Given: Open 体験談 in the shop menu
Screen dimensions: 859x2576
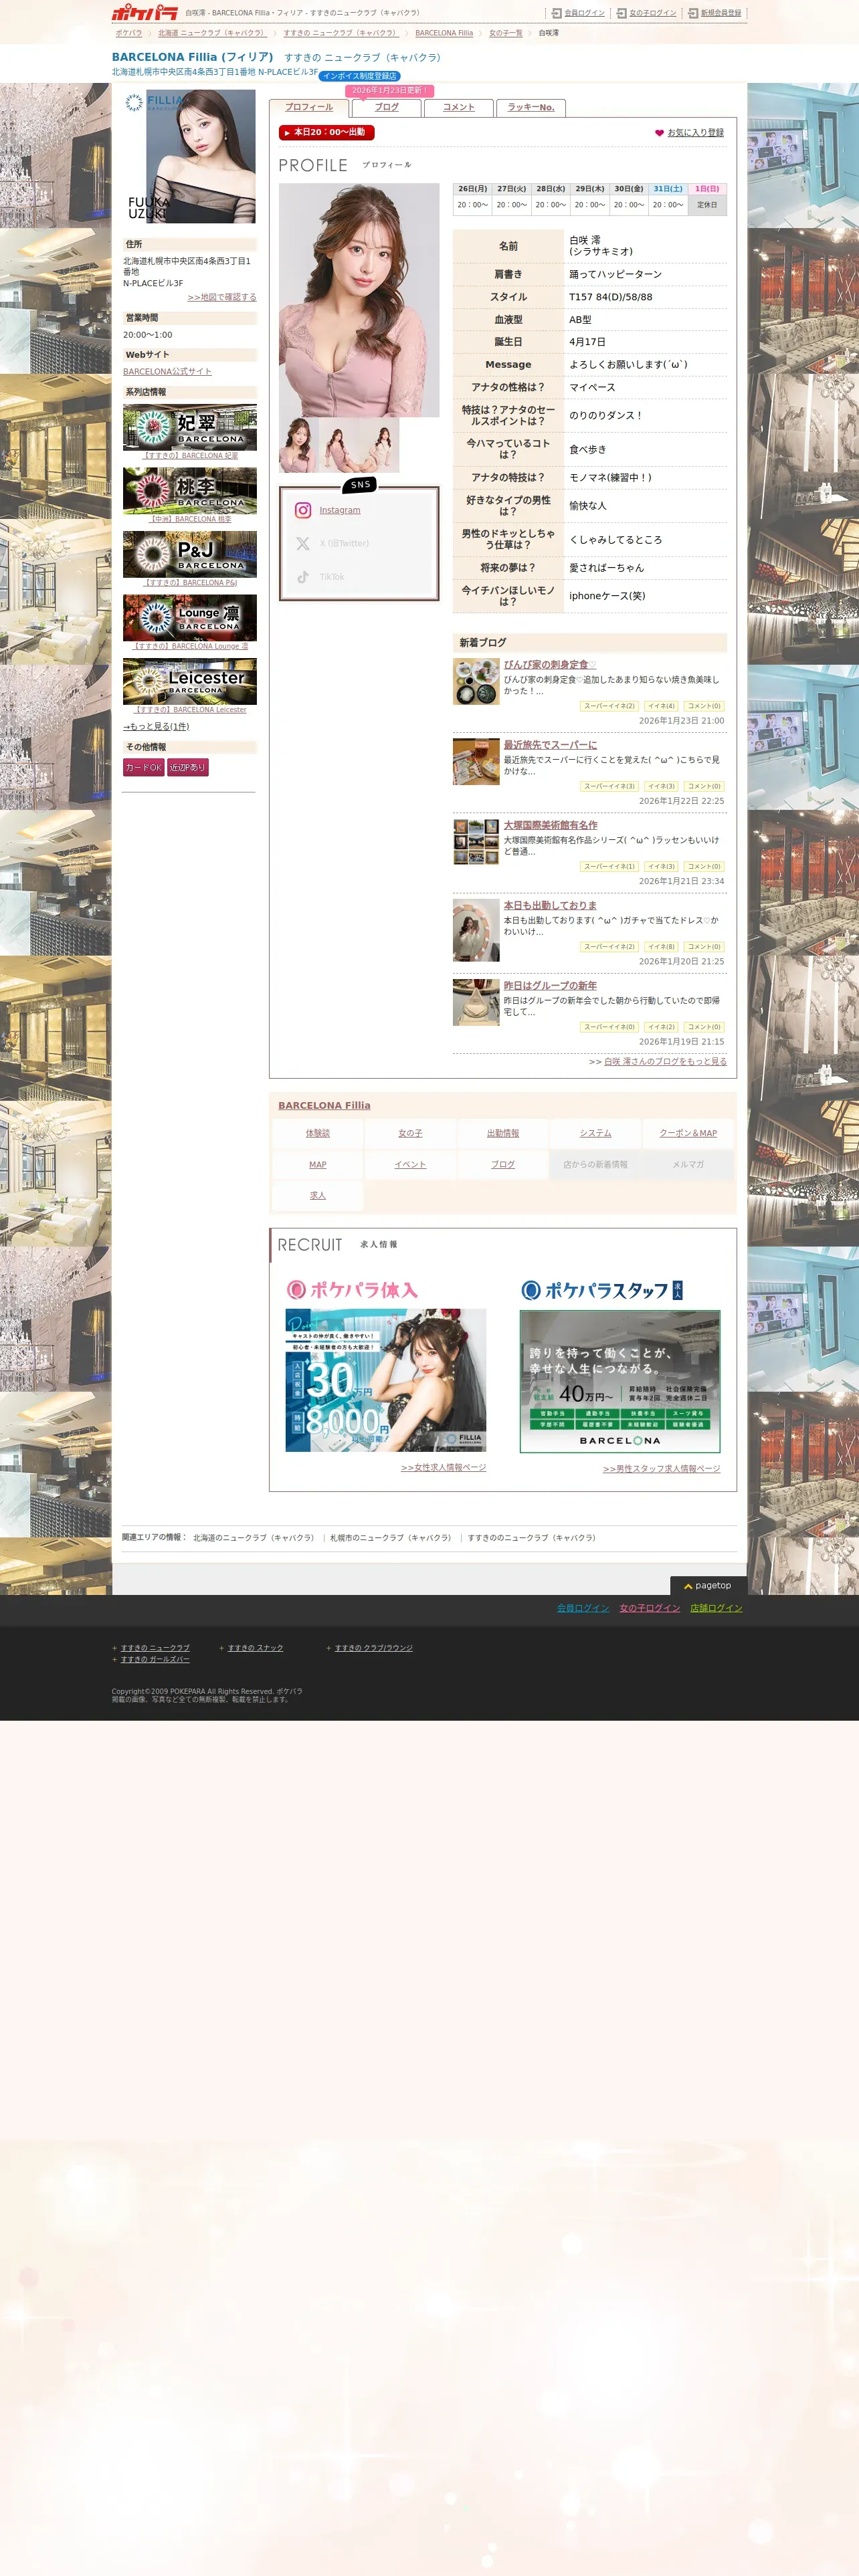Looking at the screenshot, I should click(318, 1133).
